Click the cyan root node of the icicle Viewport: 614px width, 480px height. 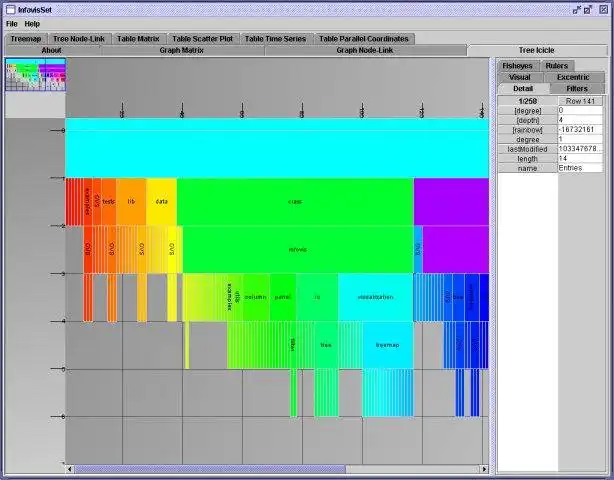[277, 148]
